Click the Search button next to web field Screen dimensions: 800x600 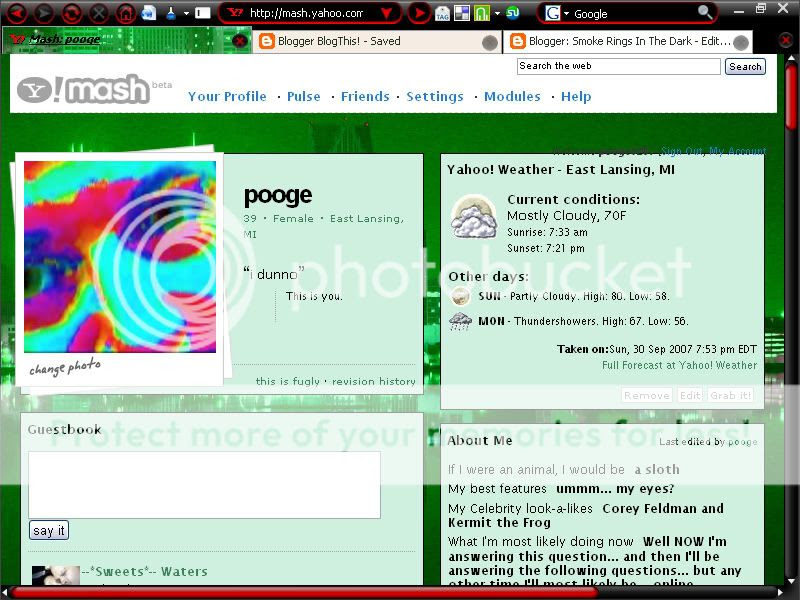[x=745, y=66]
